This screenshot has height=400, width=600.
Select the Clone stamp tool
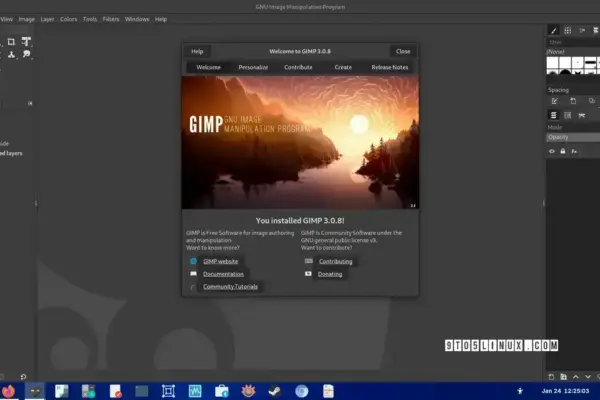[11, 55]
